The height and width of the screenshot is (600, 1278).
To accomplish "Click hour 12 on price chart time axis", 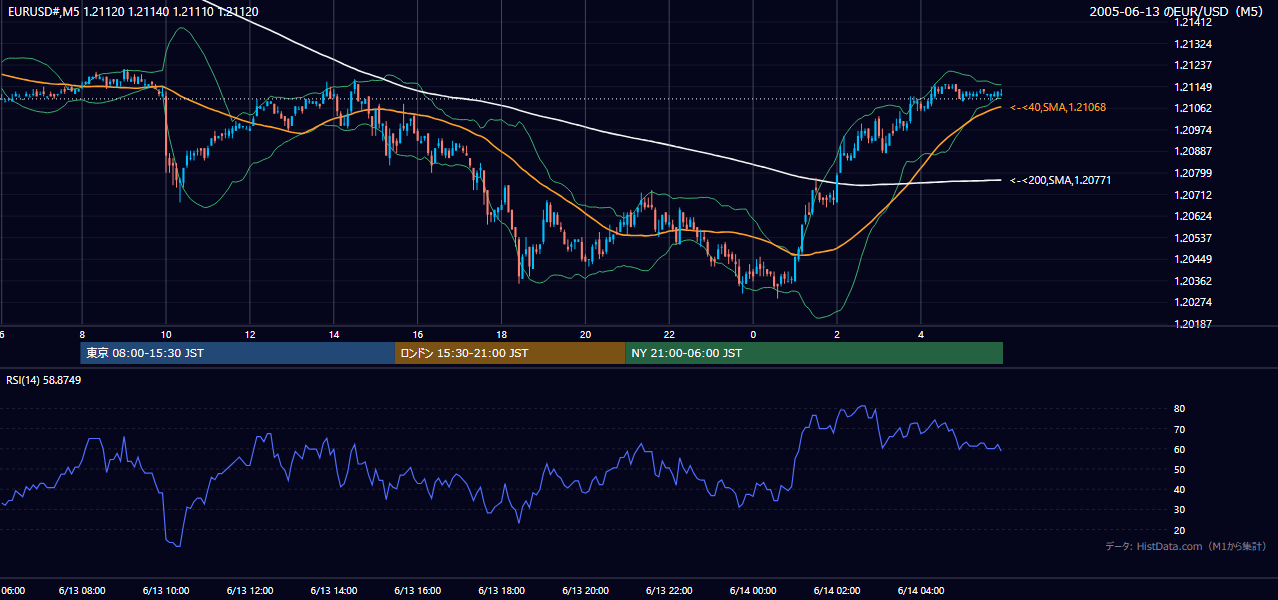I will coord(250,335).
